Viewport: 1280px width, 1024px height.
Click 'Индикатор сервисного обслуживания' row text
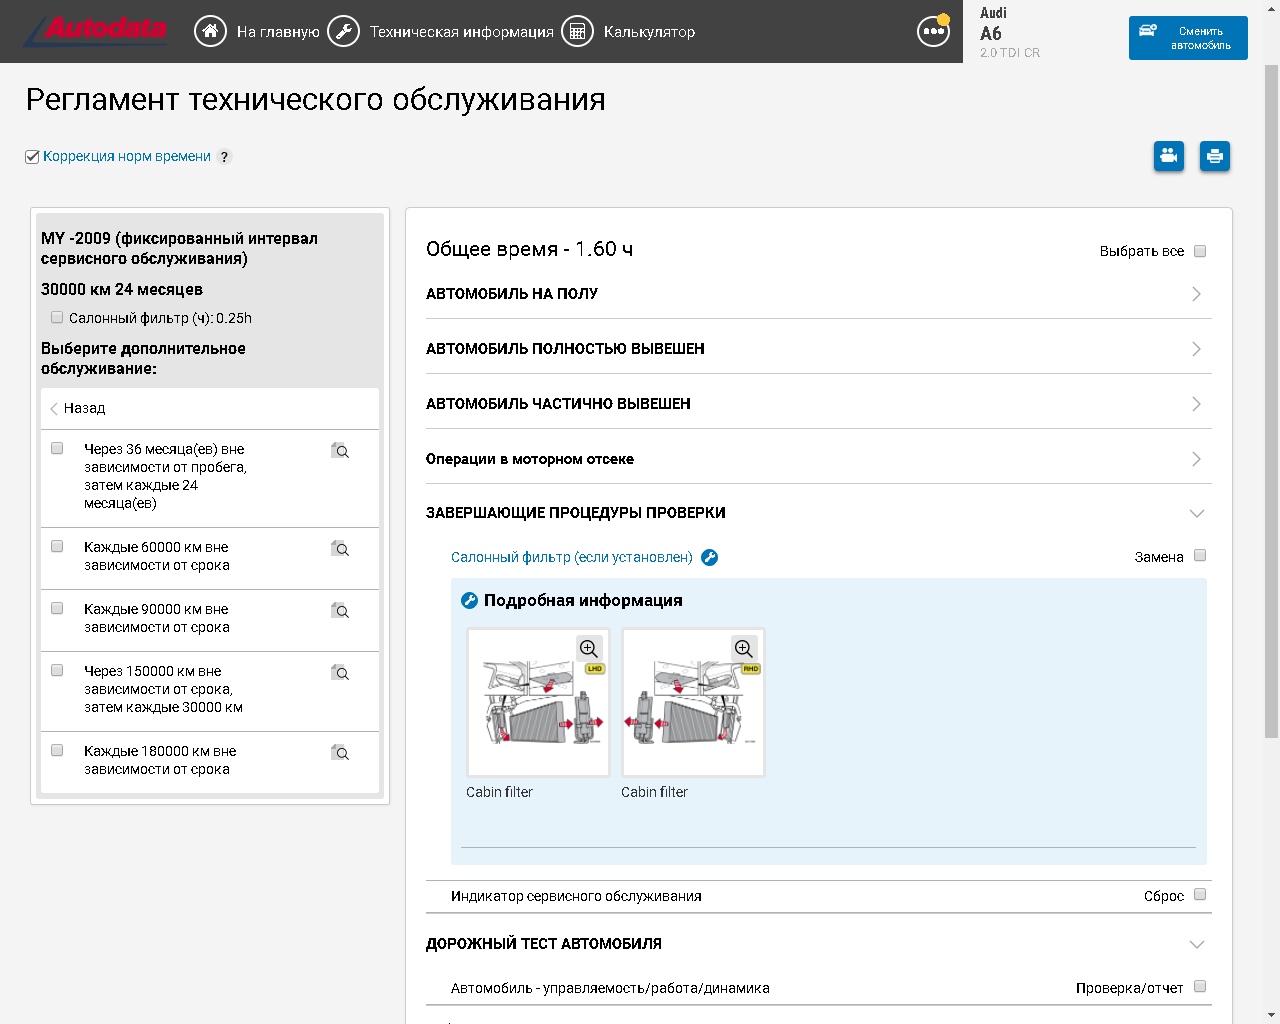pyautogui.click(x=576, y=896)
